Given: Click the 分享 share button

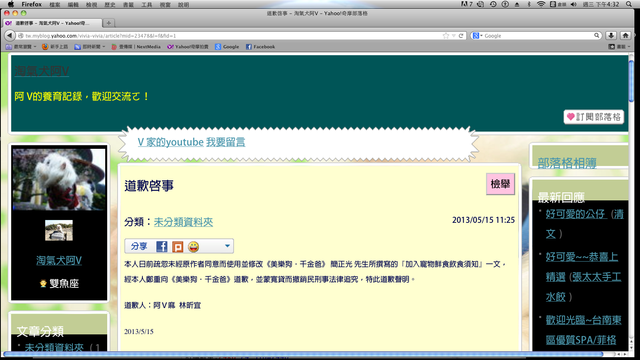Looking at the screenshot, I should click(x=139, y=246).
